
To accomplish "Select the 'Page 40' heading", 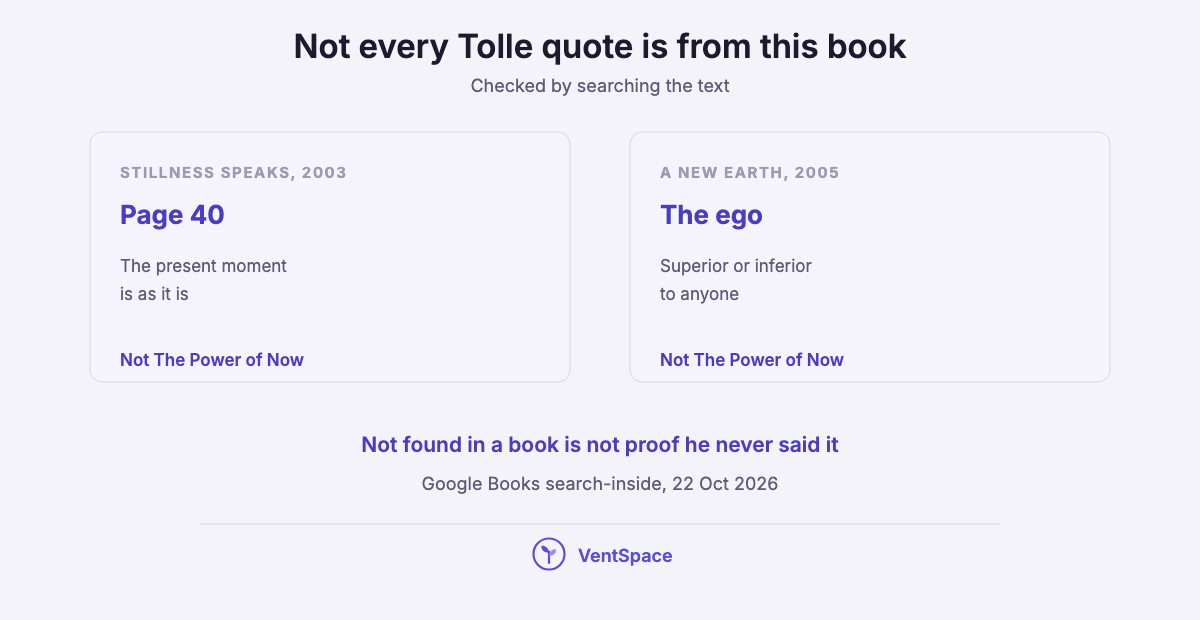I will coord(172,215).
